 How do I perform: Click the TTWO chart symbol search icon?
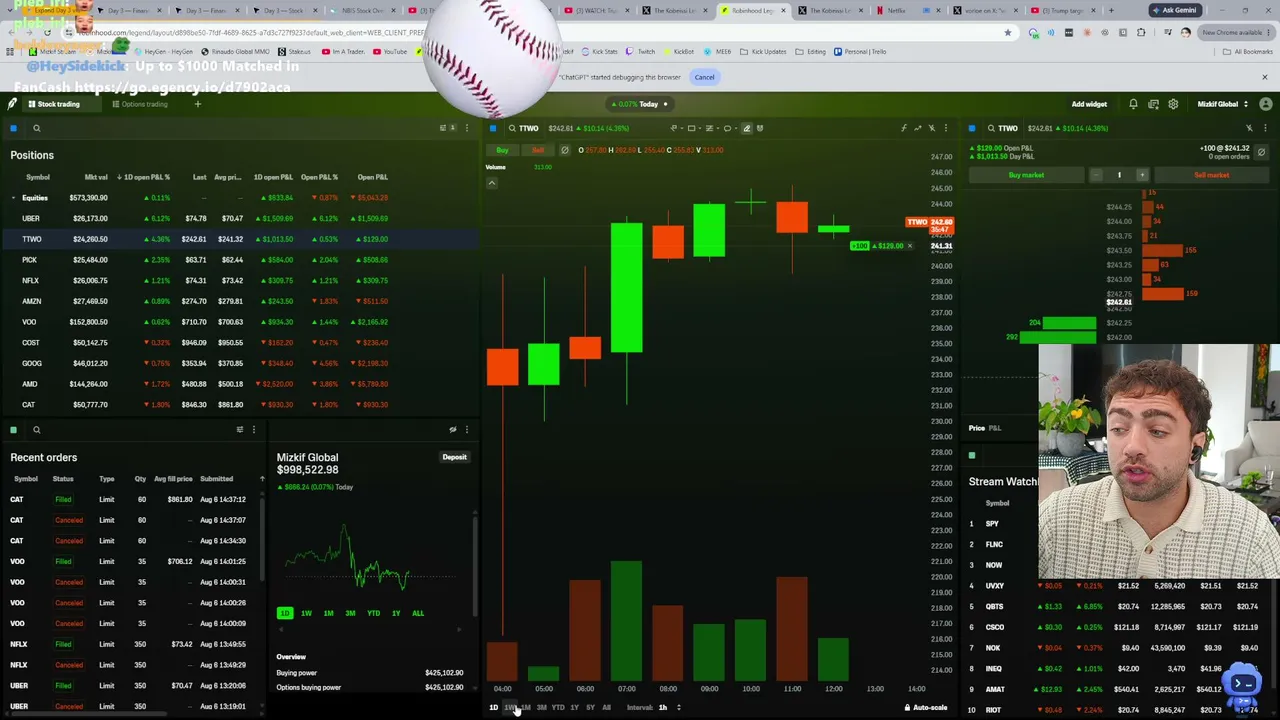[x=512, y=128]
